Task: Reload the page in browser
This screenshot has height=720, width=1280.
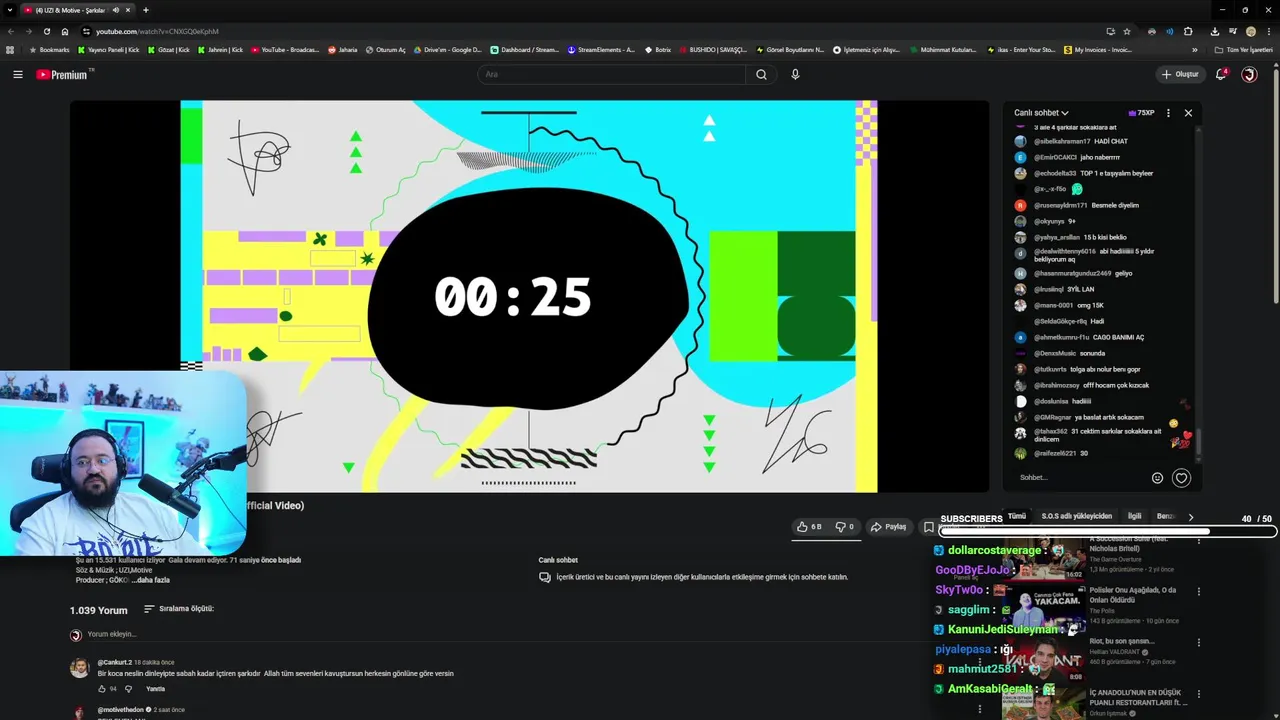Action: (46, 31)
